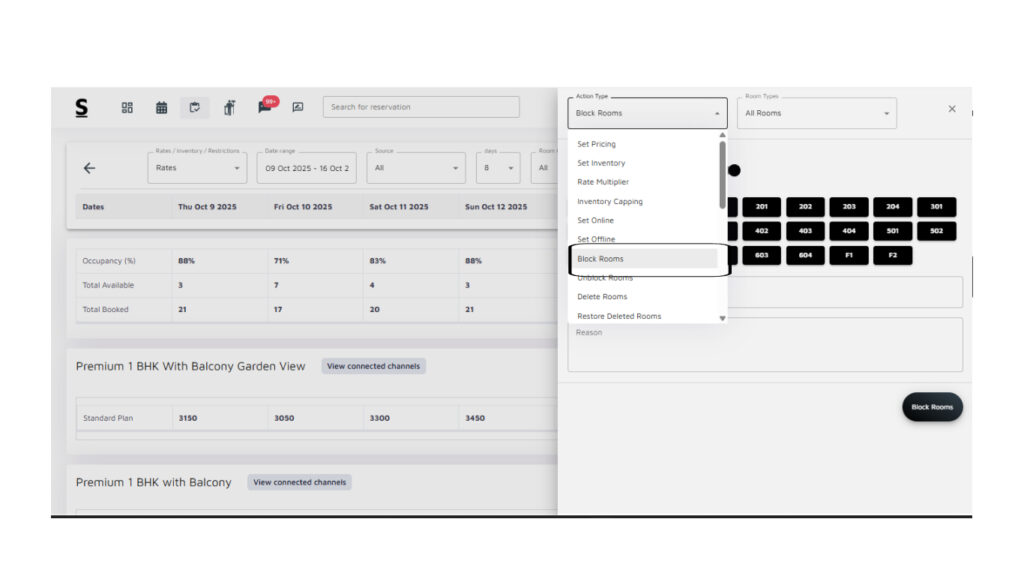1024x576 pixels.
Task: Toggle room F2 selection
Action: tap(892, 255)
